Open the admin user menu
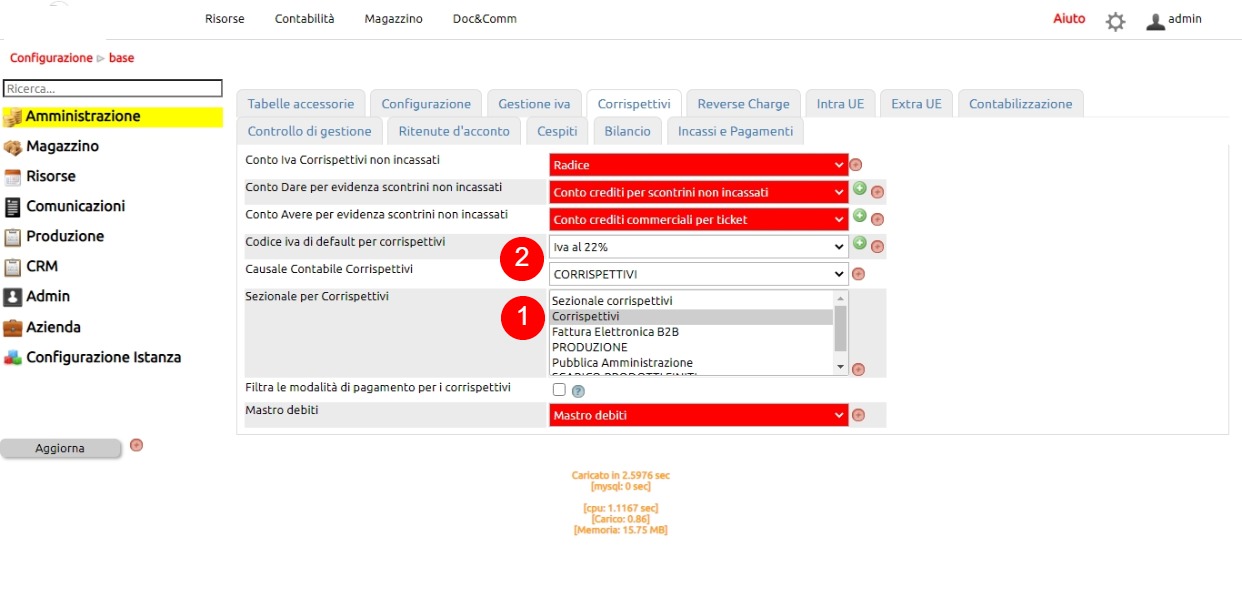This screenshot has width=1242, height=597. 1174,20
